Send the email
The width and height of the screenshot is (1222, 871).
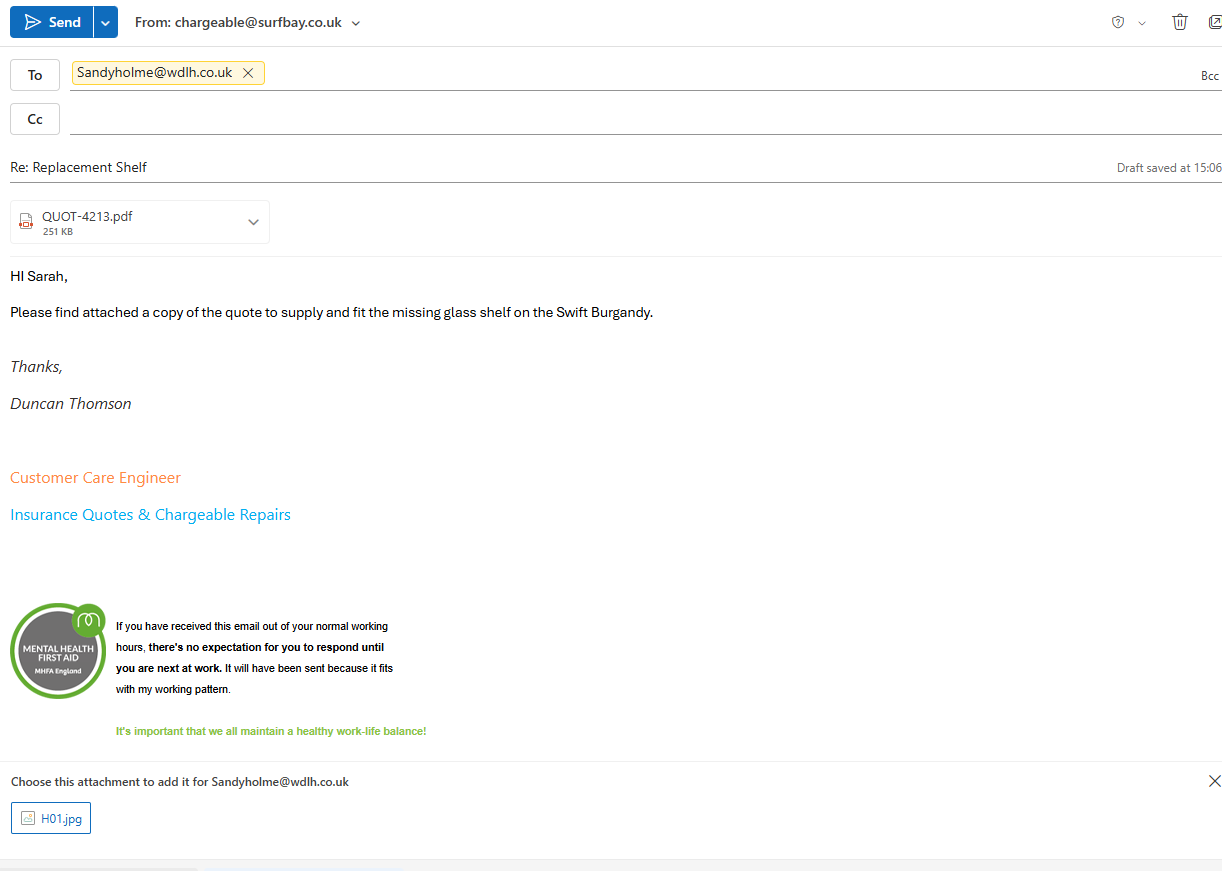click(x=52, y=22)
